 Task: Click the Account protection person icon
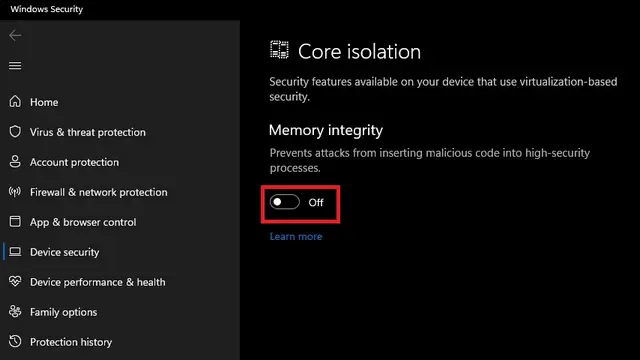15,162
